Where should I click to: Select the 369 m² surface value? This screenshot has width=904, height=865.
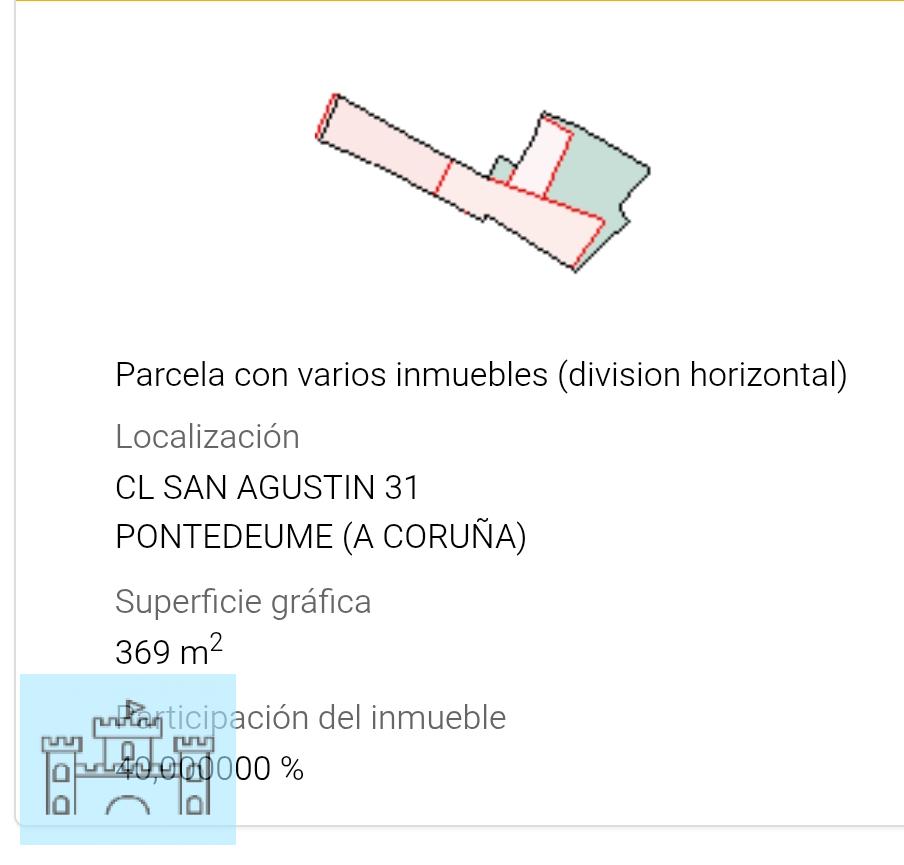coord(168,652)
